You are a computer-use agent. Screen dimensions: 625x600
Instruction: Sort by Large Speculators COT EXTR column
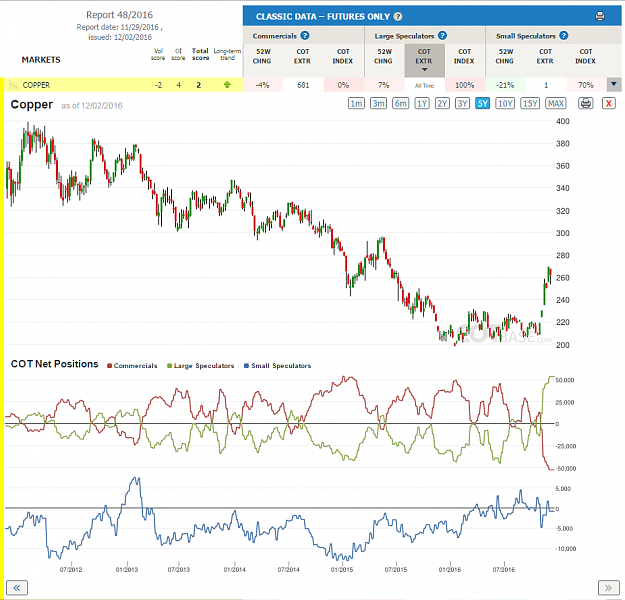424,60
